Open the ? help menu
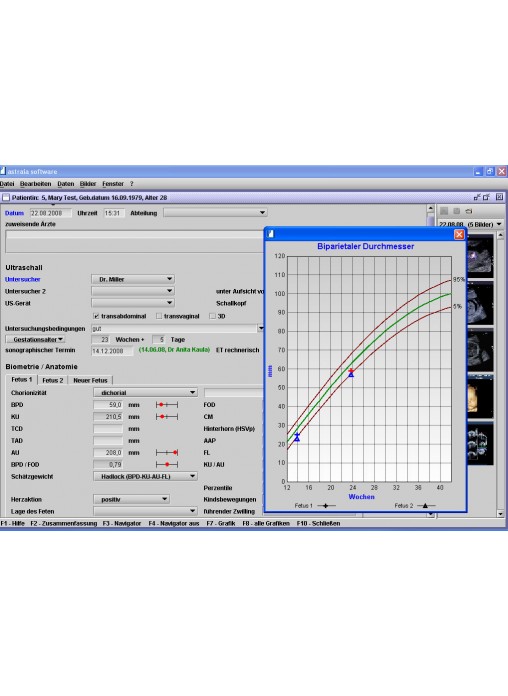The image size is (508, 696). pyautogui.click(x=131, y=184)
